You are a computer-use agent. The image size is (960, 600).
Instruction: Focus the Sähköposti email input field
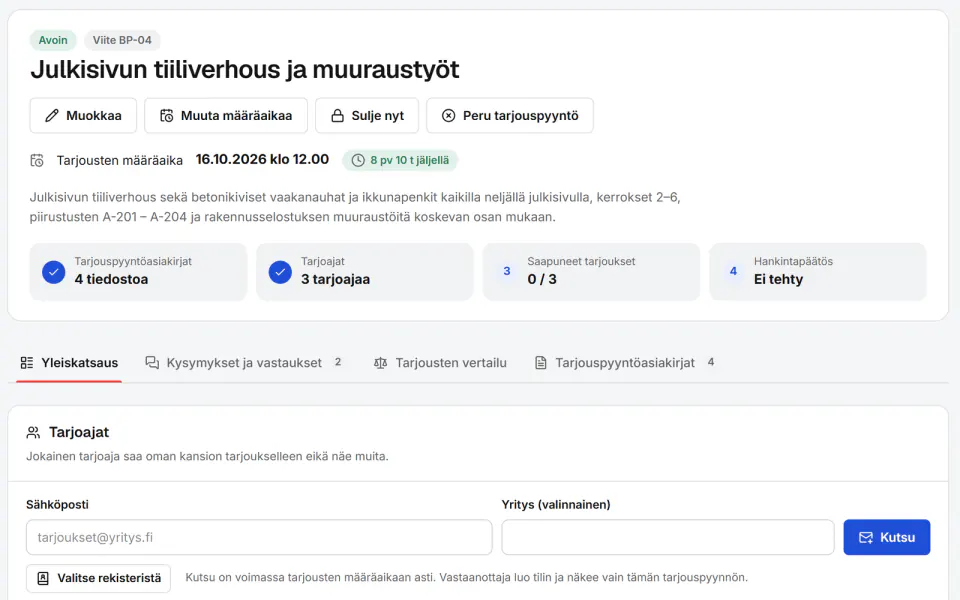click(x=259, y=538)
